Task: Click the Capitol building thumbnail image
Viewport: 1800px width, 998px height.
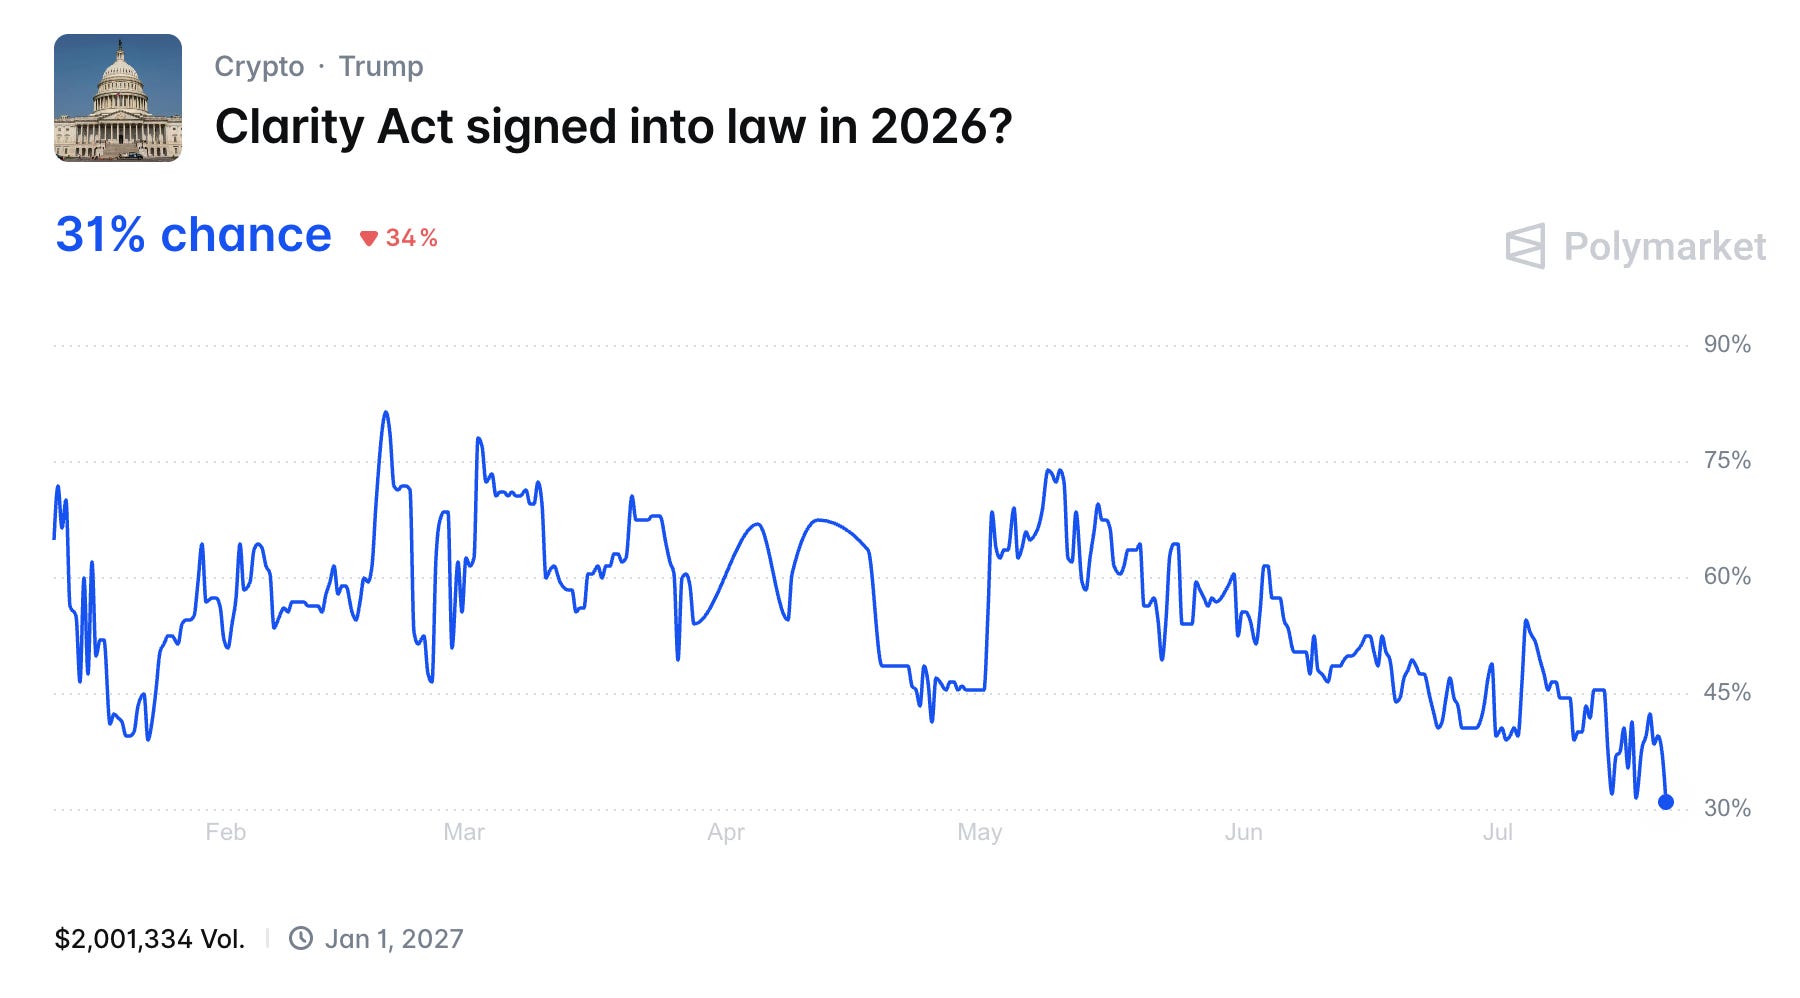Action: tap(118, 98)
